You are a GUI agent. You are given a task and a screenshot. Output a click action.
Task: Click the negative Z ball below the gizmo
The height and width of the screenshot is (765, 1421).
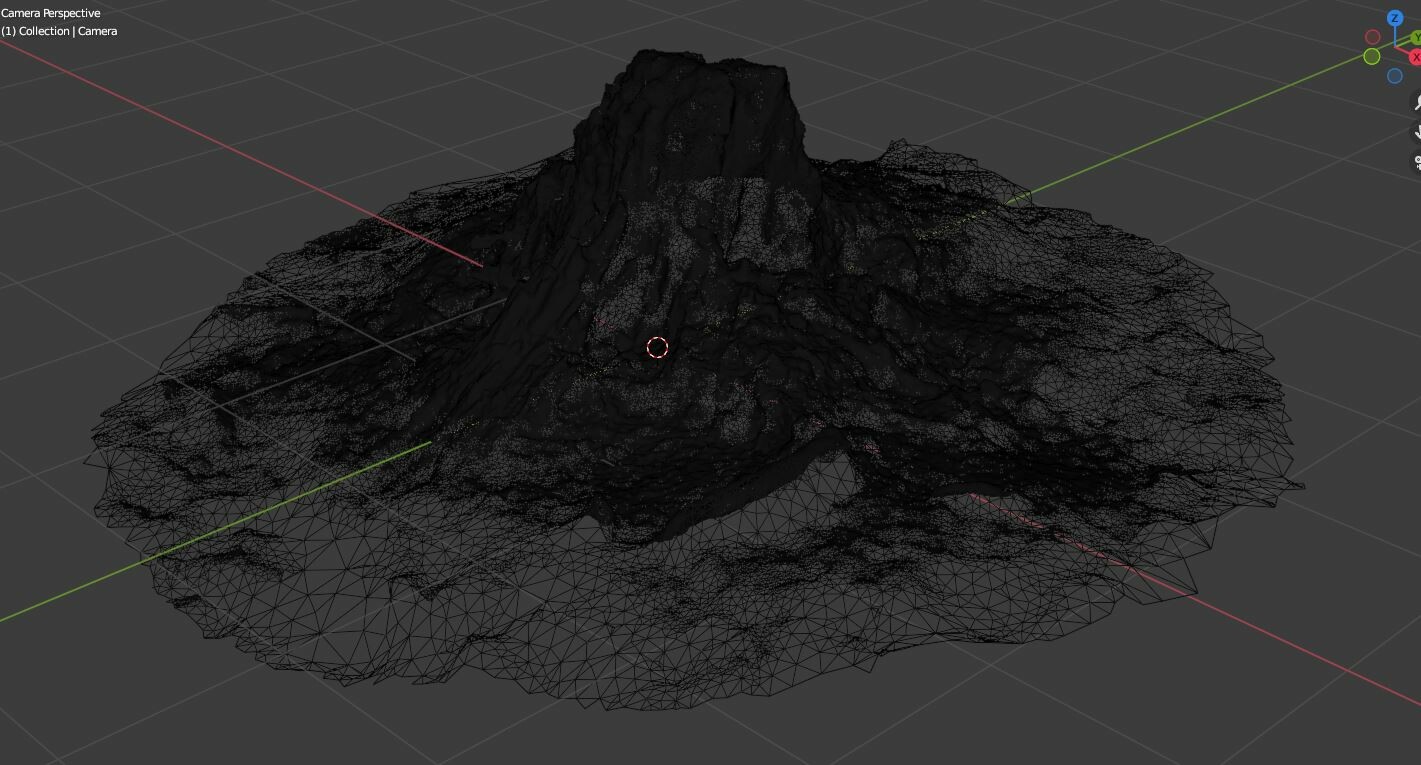point(1395,75)
